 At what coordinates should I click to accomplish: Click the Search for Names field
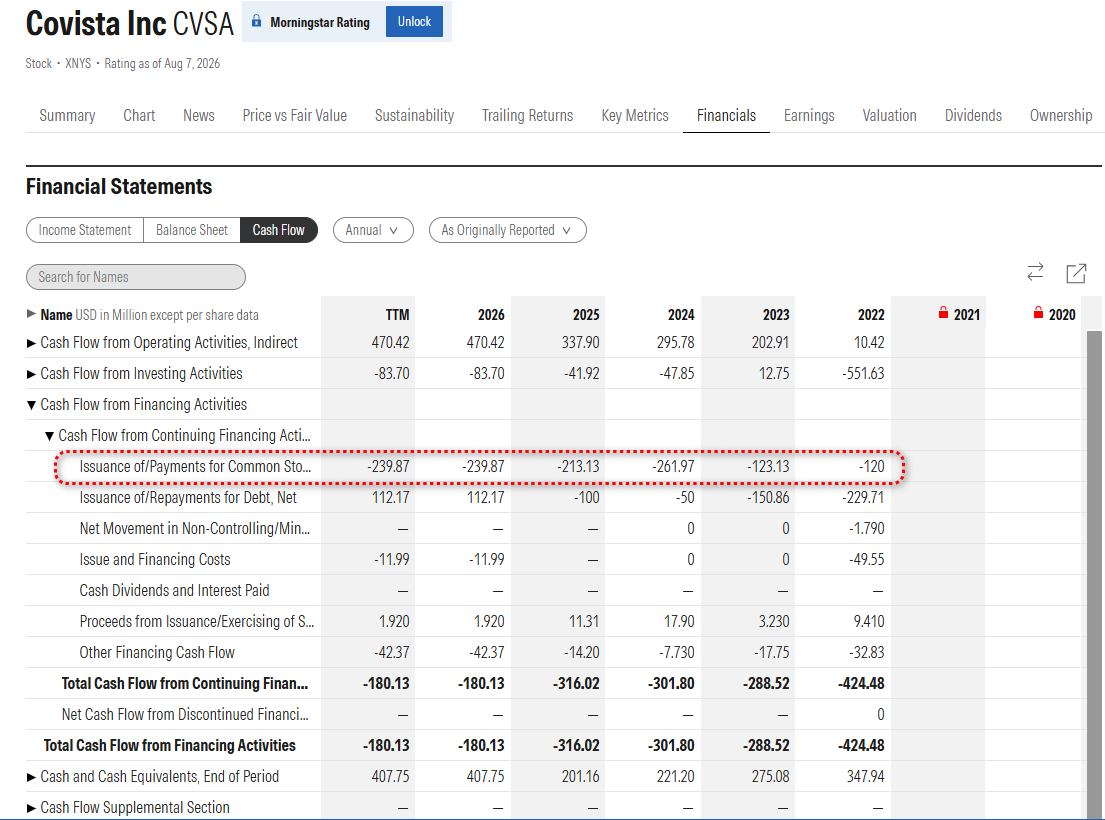point(136,277)
